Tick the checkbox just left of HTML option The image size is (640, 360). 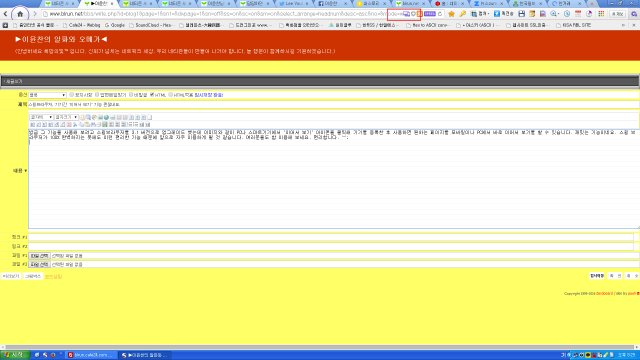(131, 95)
